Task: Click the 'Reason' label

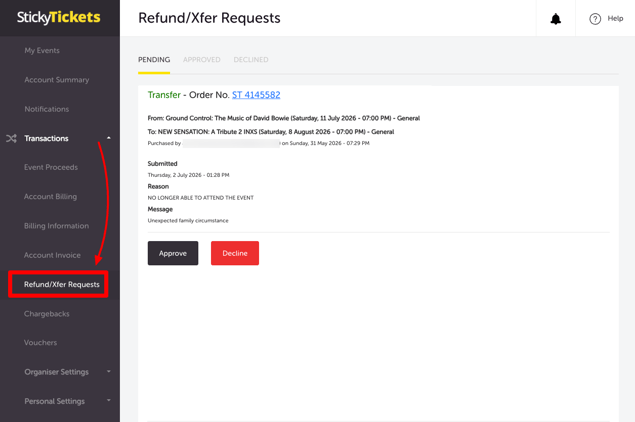Action: click(158, 186)
